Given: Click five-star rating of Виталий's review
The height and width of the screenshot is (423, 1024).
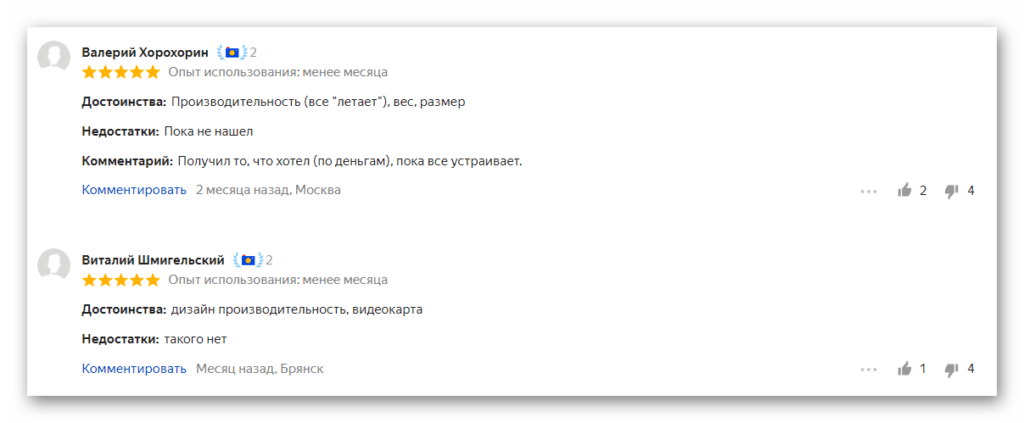Looking at the screenshot, I should click(121, 279).
